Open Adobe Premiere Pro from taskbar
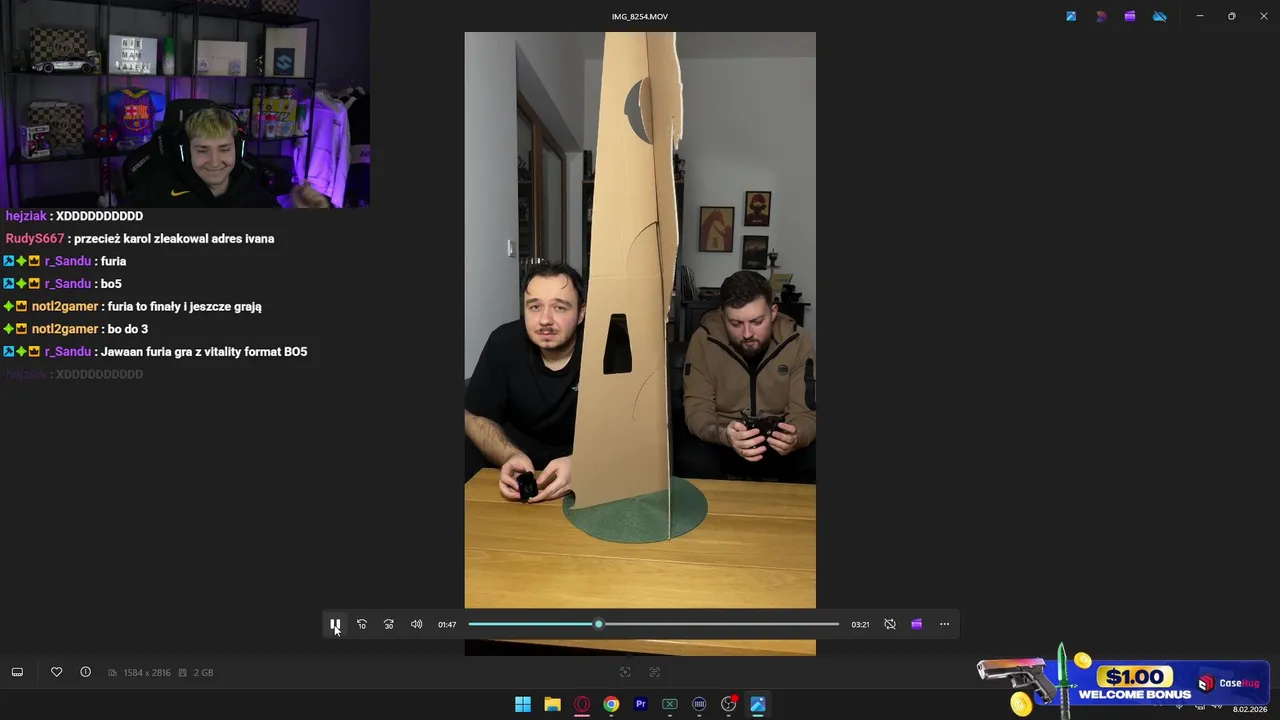This screenshot has width=1280, height=720. 641,704
